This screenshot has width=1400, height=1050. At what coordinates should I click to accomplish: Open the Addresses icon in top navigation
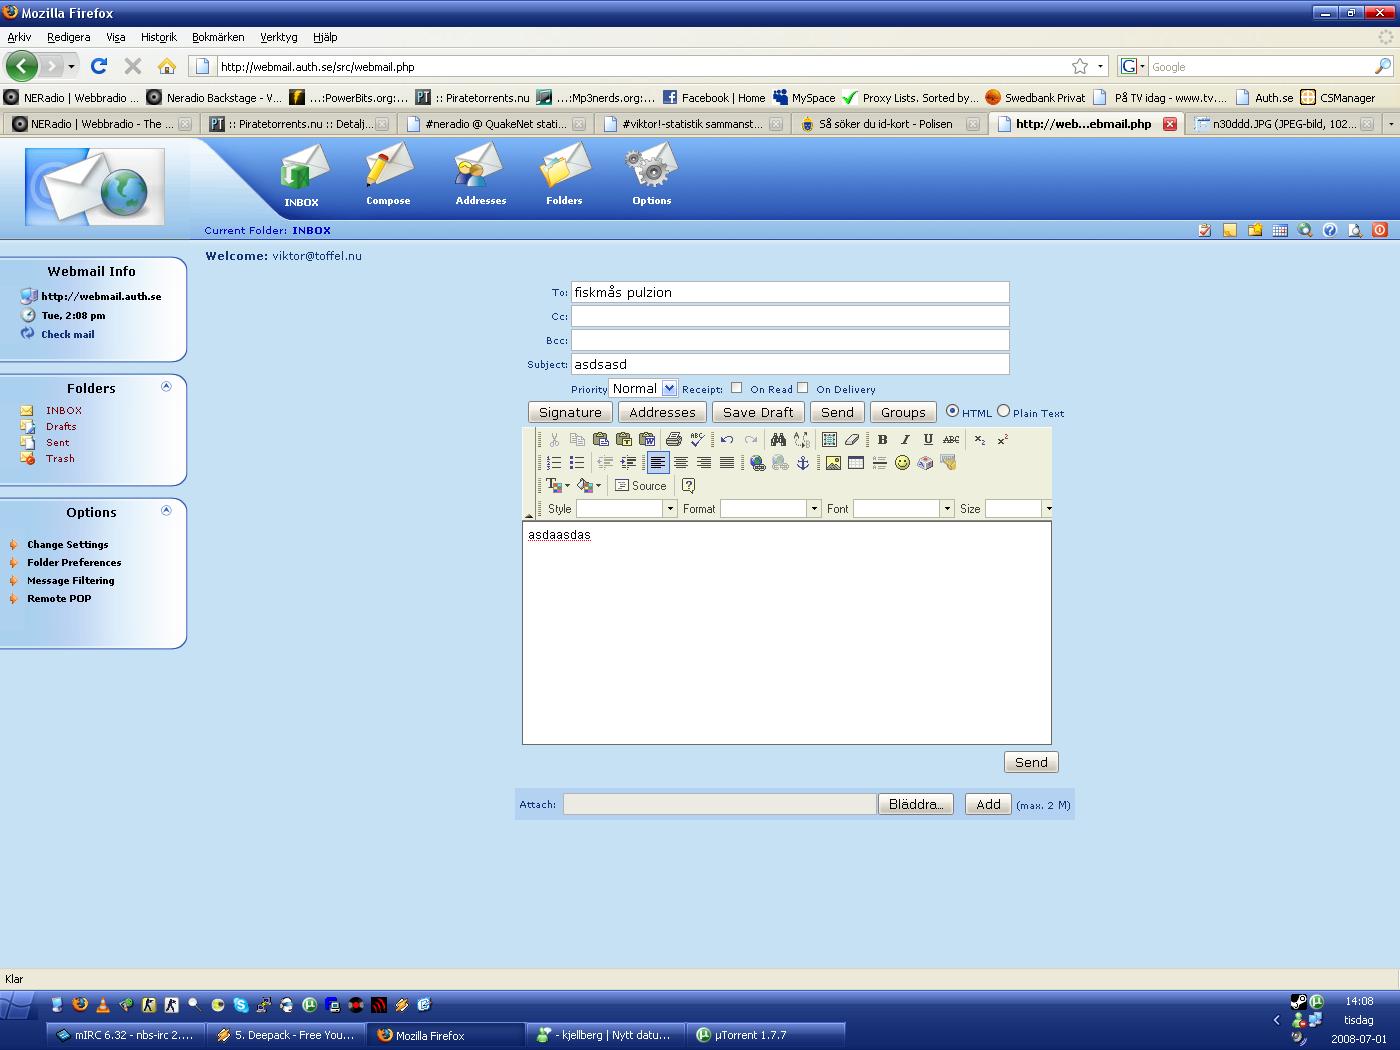(480, 175)
